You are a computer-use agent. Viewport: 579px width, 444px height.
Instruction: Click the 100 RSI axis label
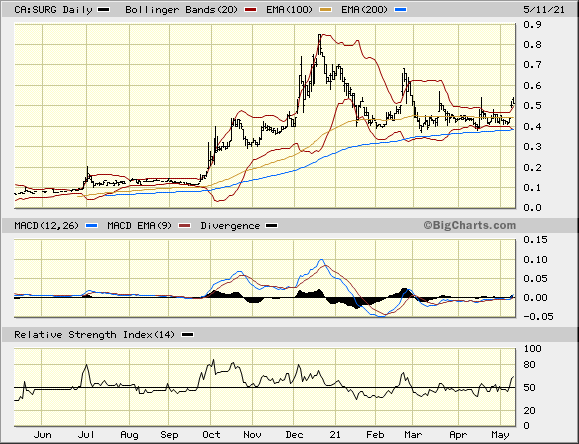click(532, 349)
